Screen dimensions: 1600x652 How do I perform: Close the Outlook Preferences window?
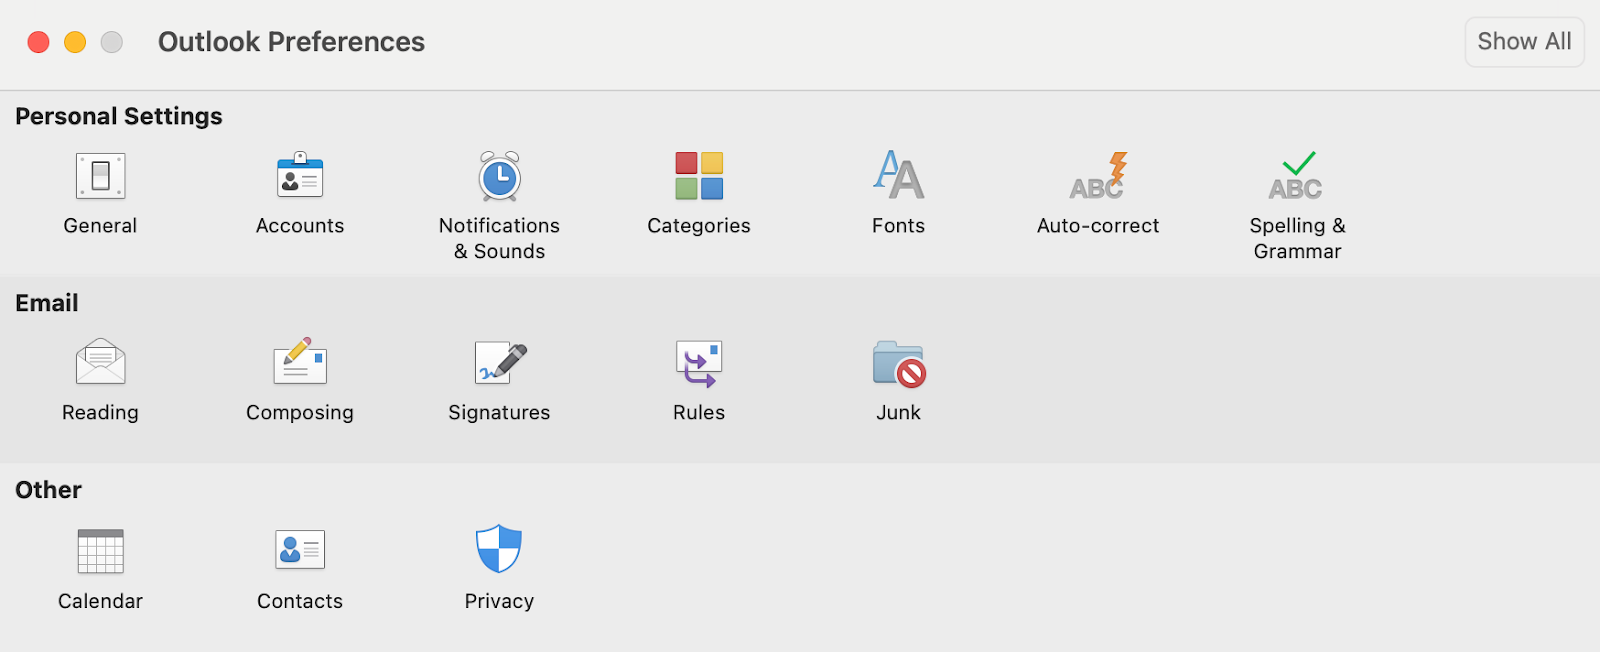[x=38, y=42]
